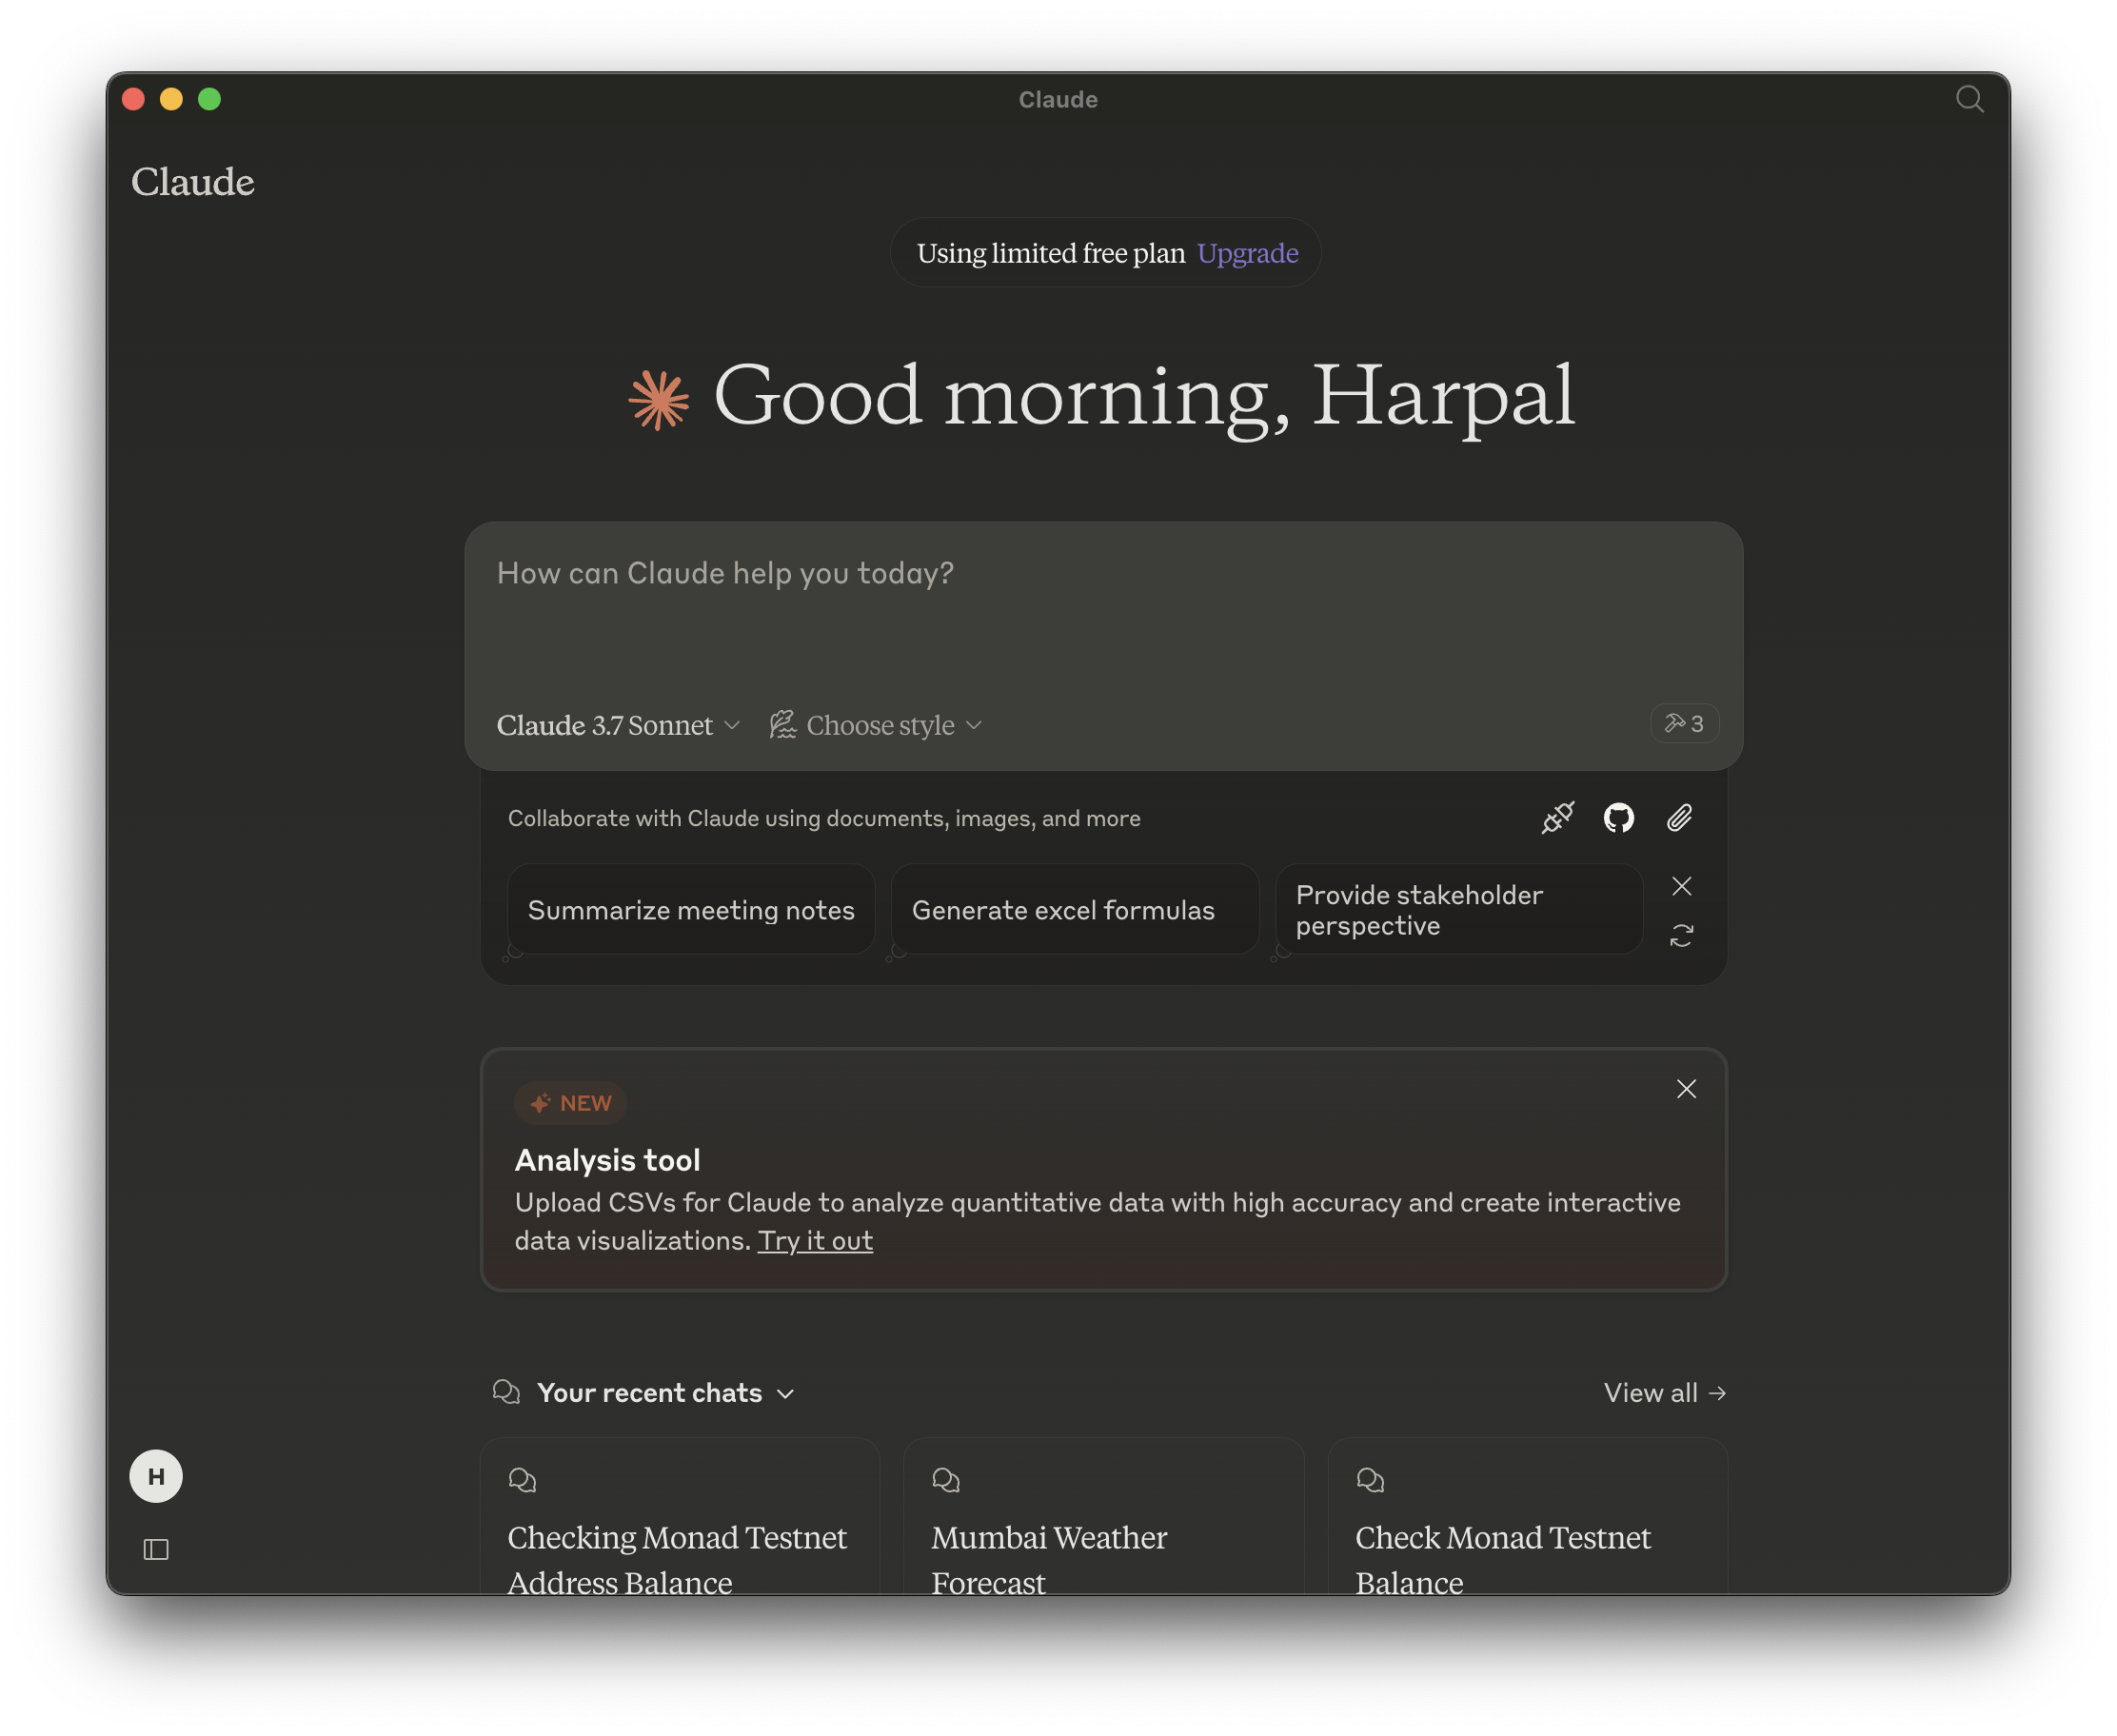Click the Try it out link
2117x1736 pixels.
pyautogui.click(x=814, y=1241)
